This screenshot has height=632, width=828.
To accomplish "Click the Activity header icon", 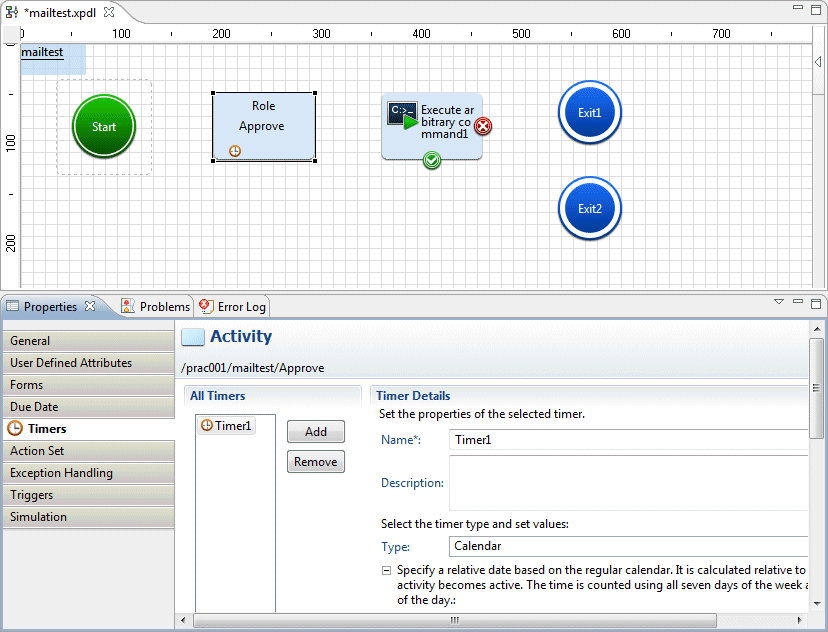I will (193, 337).
